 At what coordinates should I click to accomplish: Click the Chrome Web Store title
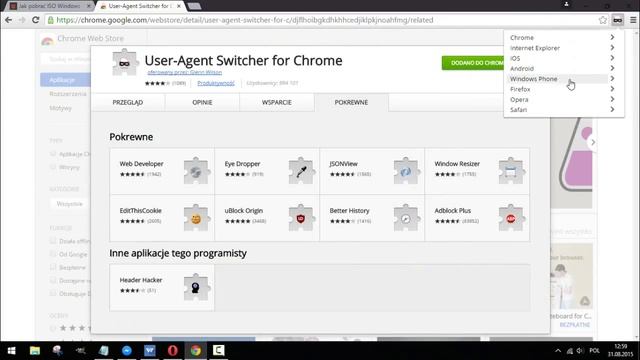point(90,38)
